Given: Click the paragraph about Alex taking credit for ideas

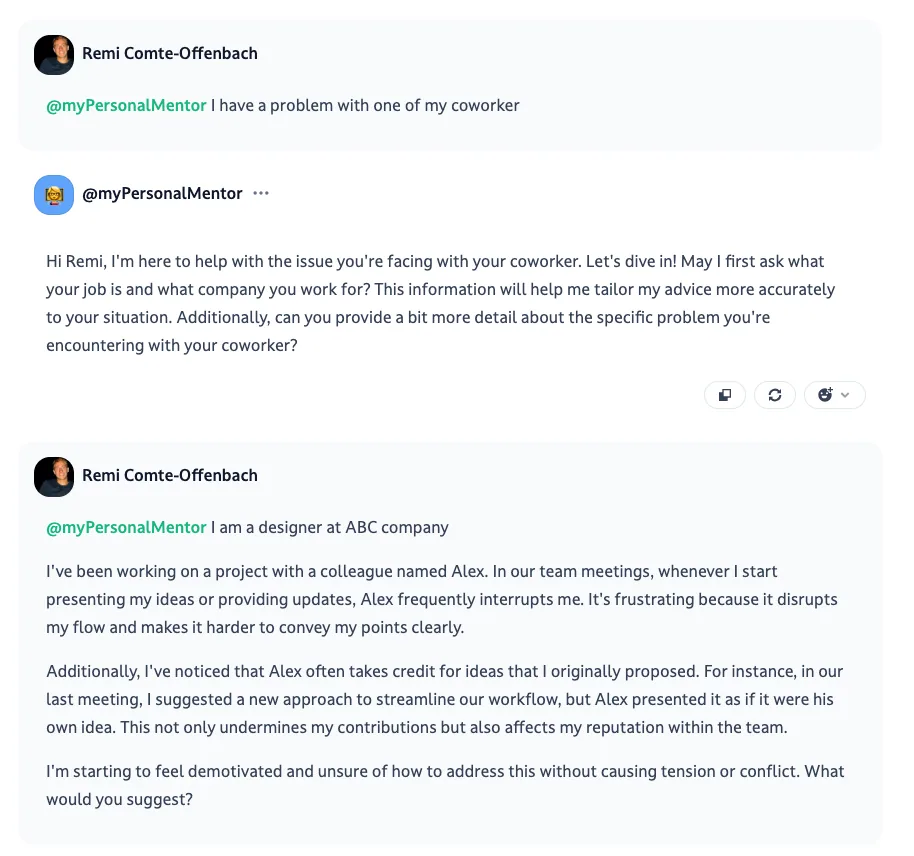Looking at the screenshot, I should click(x=445, y=700).
